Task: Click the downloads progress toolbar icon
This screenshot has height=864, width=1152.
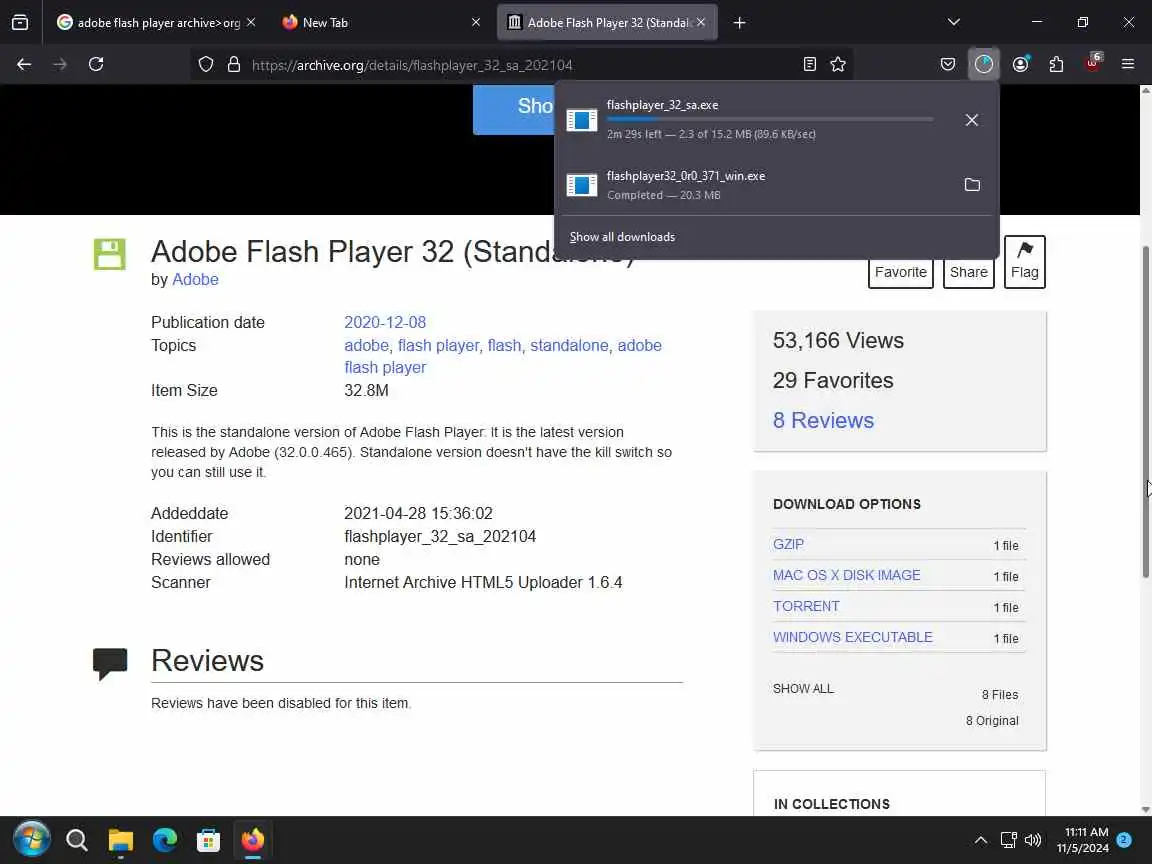Action: tap(984, 65)
